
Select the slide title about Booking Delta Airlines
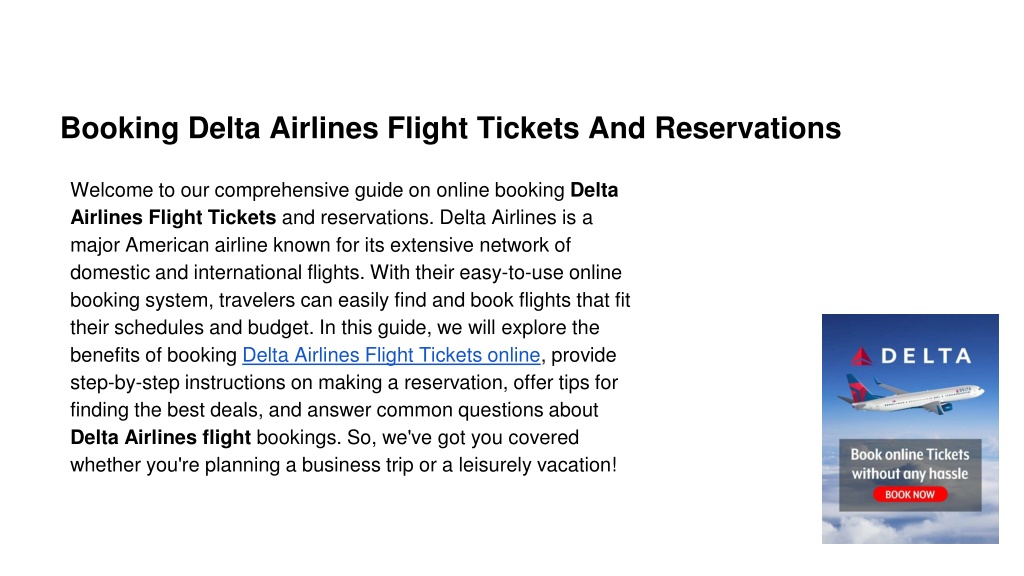[451, 128]
